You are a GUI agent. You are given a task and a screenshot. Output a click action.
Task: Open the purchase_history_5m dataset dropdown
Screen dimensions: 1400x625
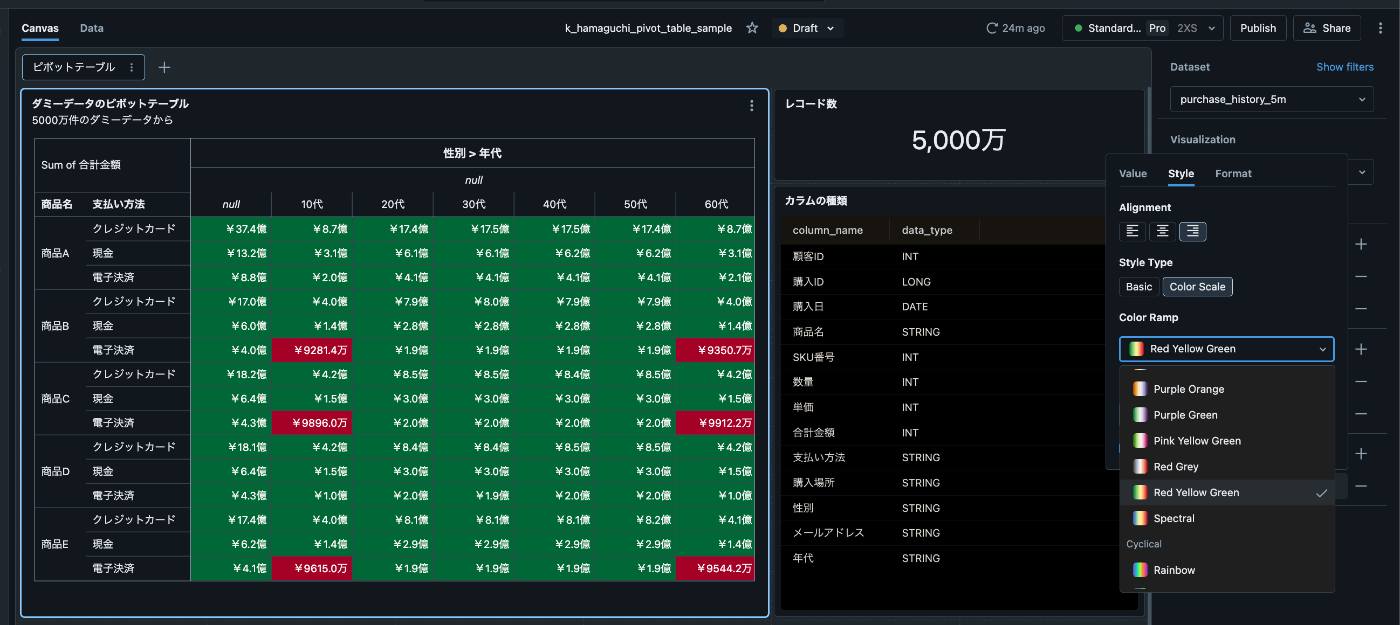pyautogui.click(x=1272, y=99)
